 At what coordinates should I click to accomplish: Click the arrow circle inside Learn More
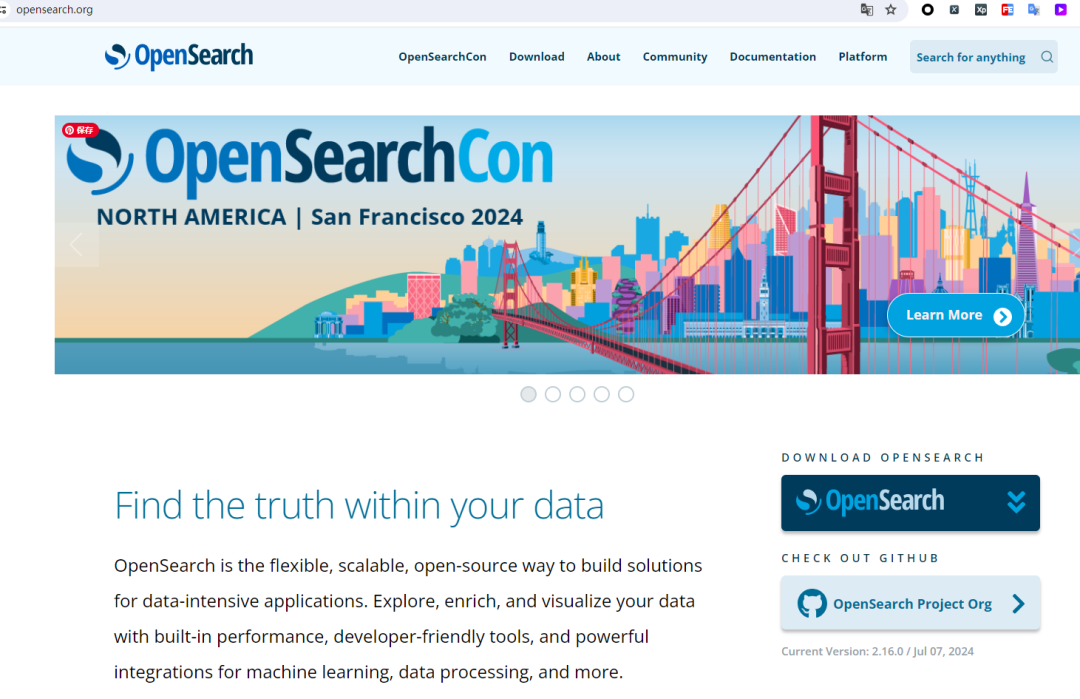(x=1002, y=316)
